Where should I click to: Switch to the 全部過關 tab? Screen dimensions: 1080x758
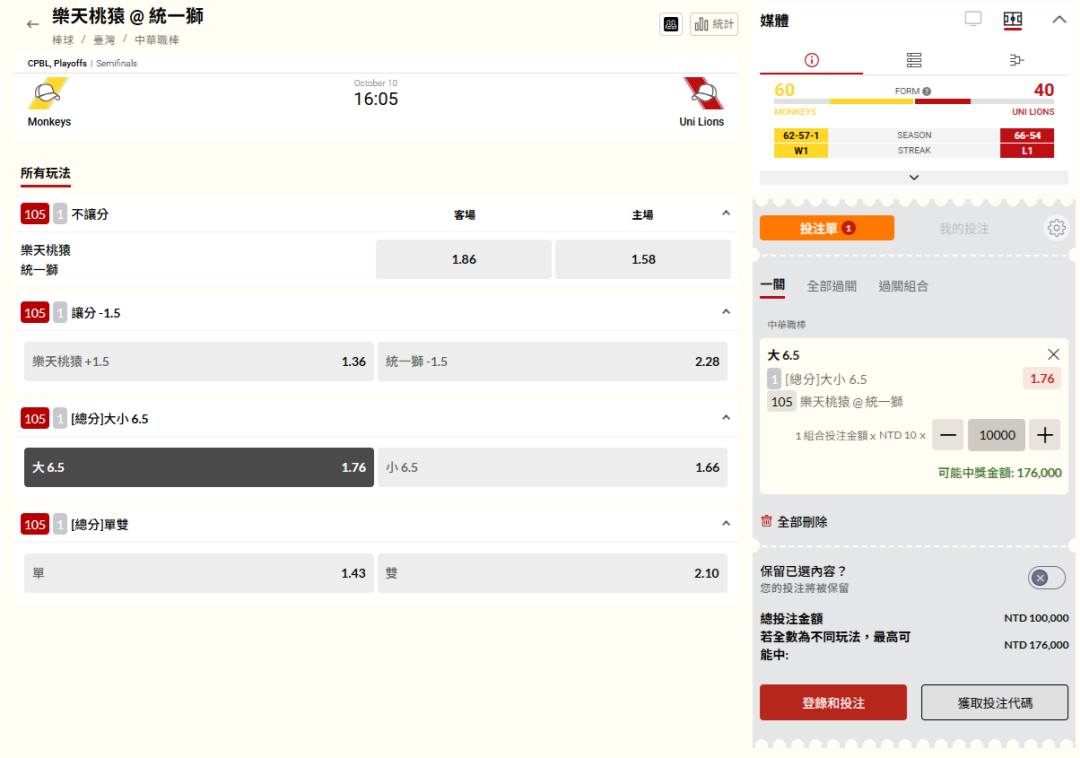[x=831, y=286]
